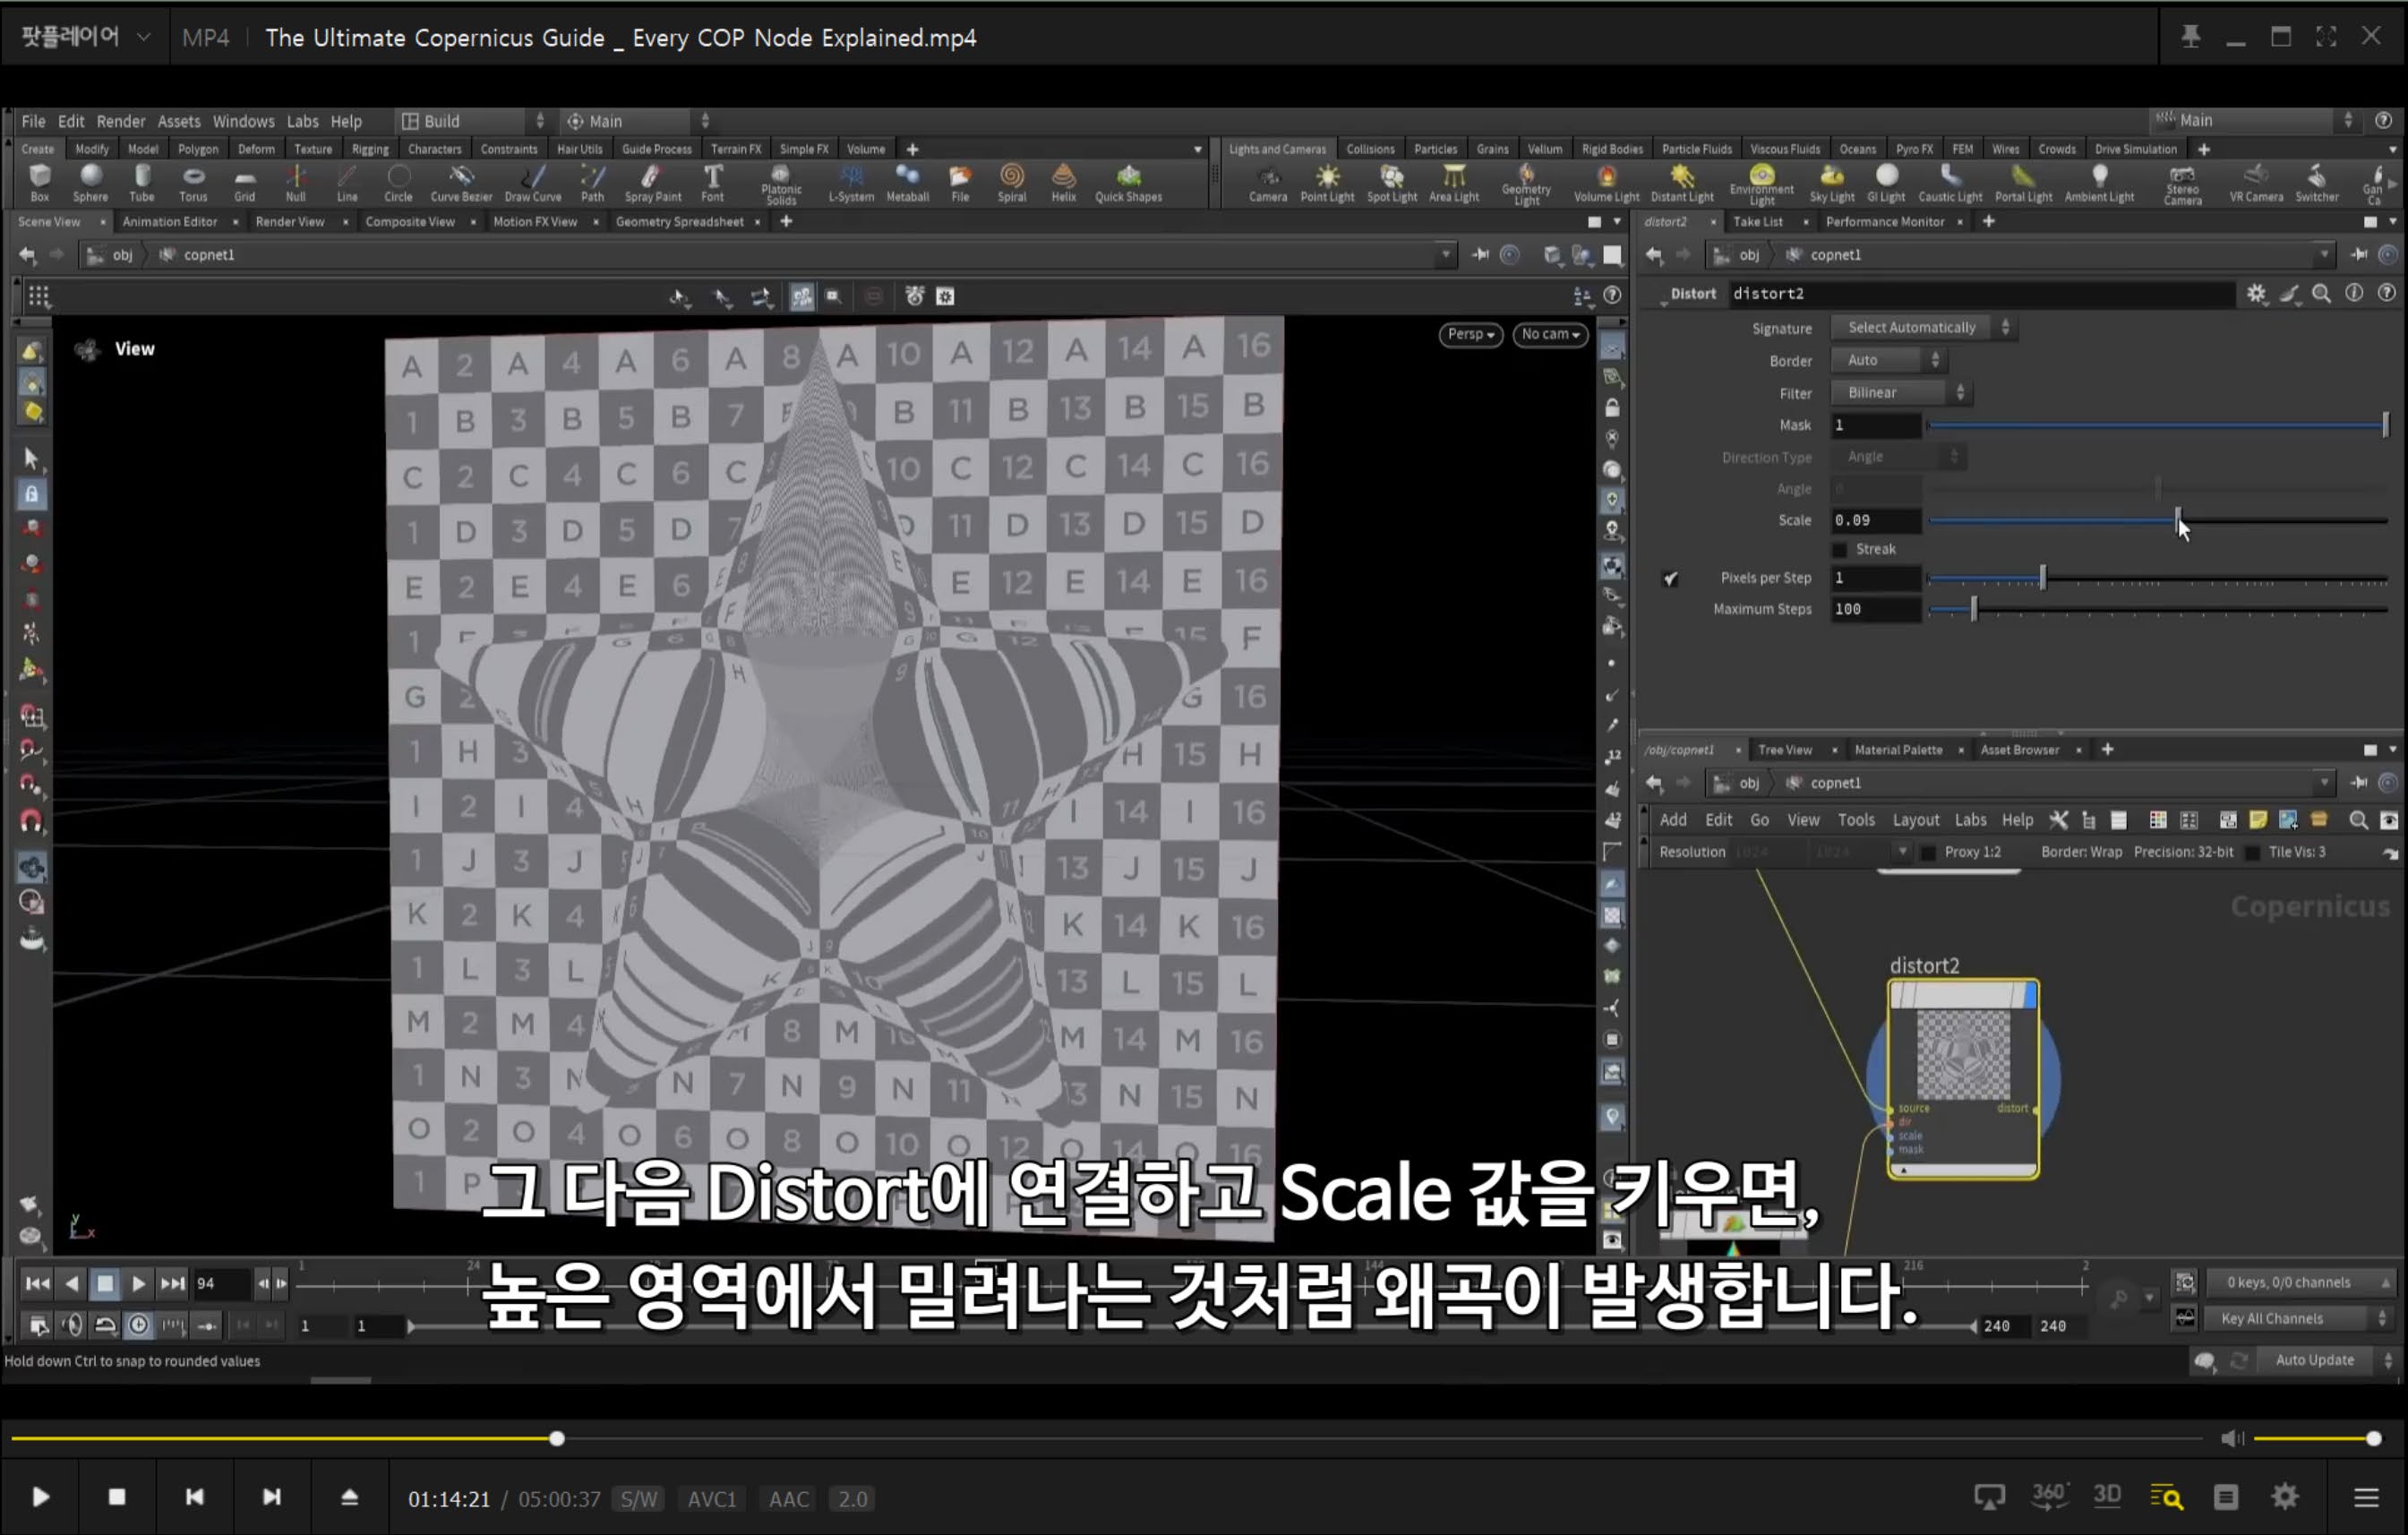Add a Volume Light
The image size is (2408, 1535).
1606,183
